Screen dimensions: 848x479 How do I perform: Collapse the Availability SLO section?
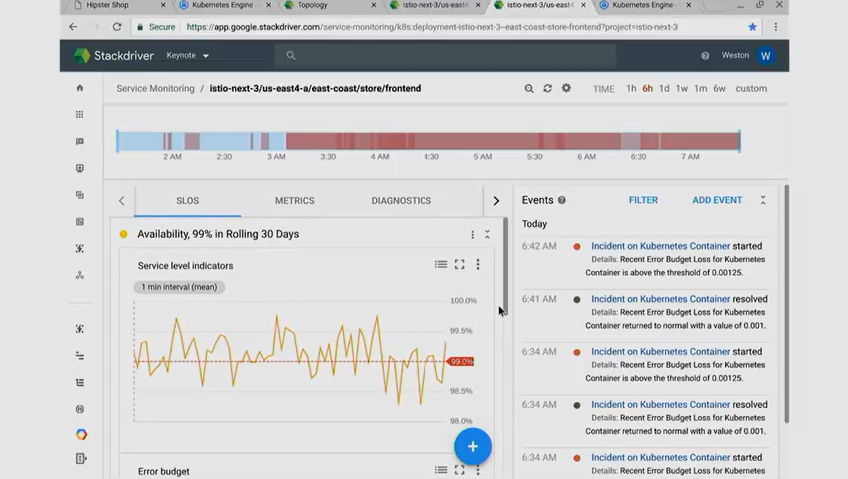[x=487, y=234]
